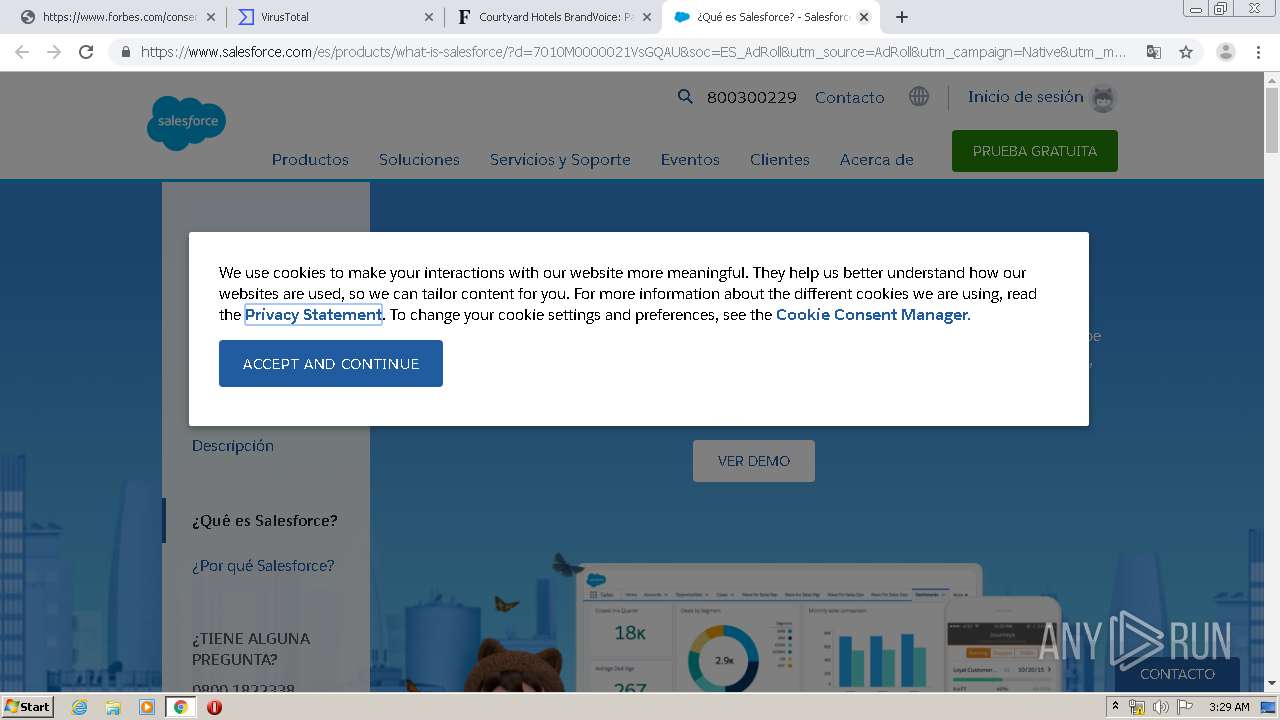Close the ¿Qué es Salesforce? tab
Image resolution: width=1280 pixels, height=720 pixels.
click(x=864, y=17)
